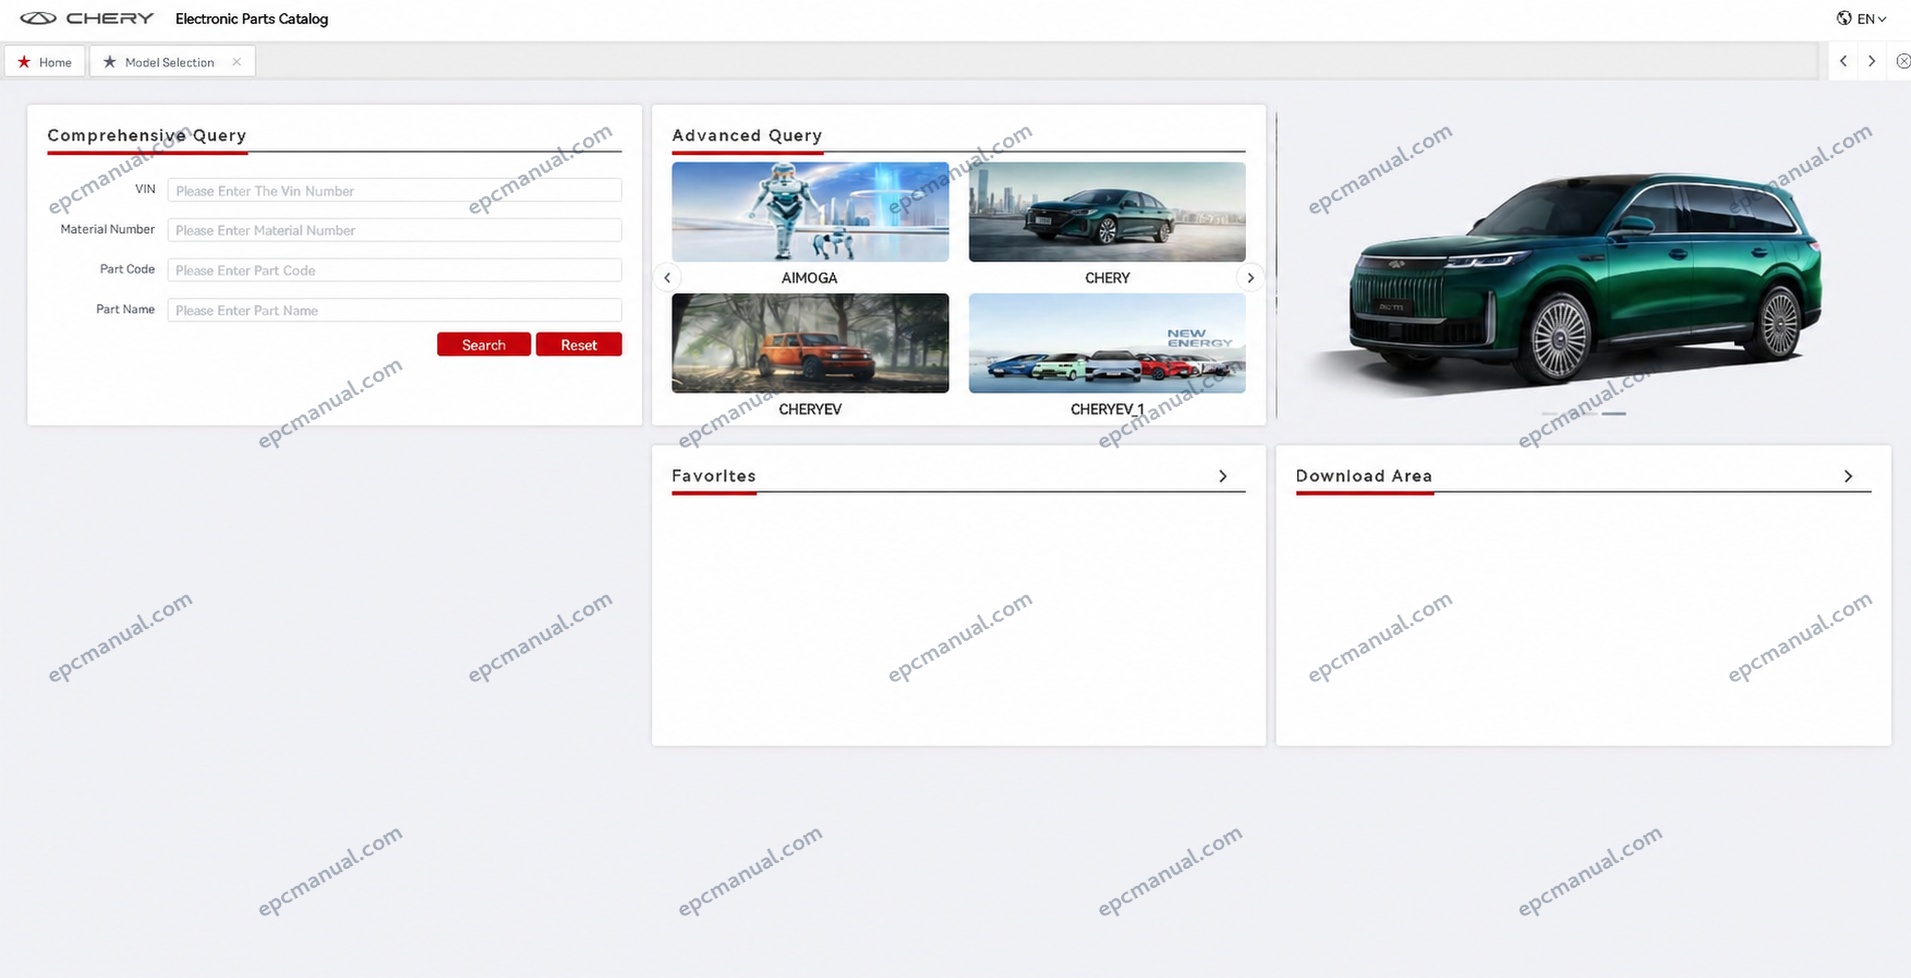Focus the Material Number input field

pyautogui.click(x=394, y=230)
